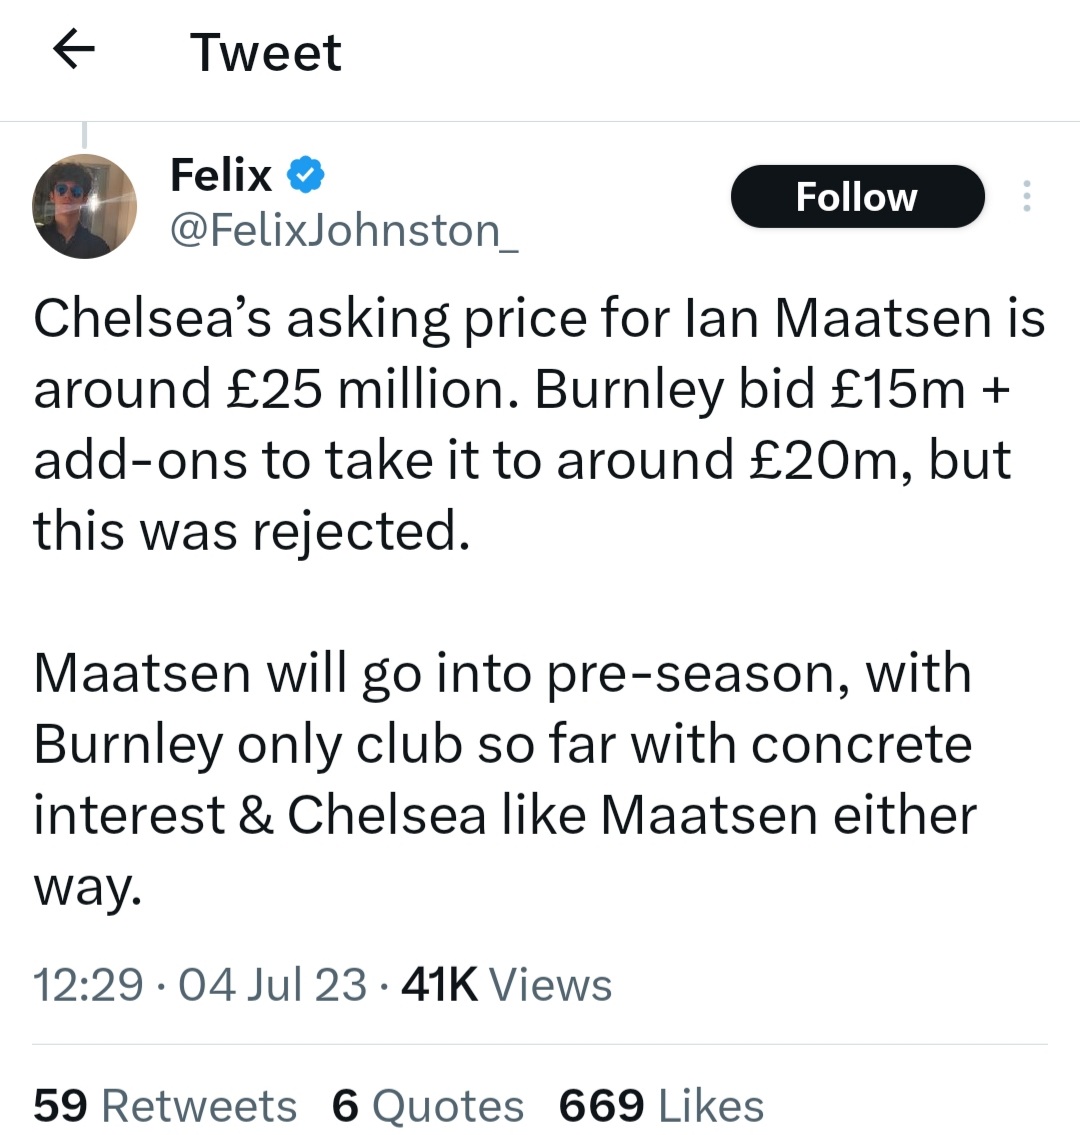
Task: View the 59 Retweets list
Action: (x=165, y=1106)
